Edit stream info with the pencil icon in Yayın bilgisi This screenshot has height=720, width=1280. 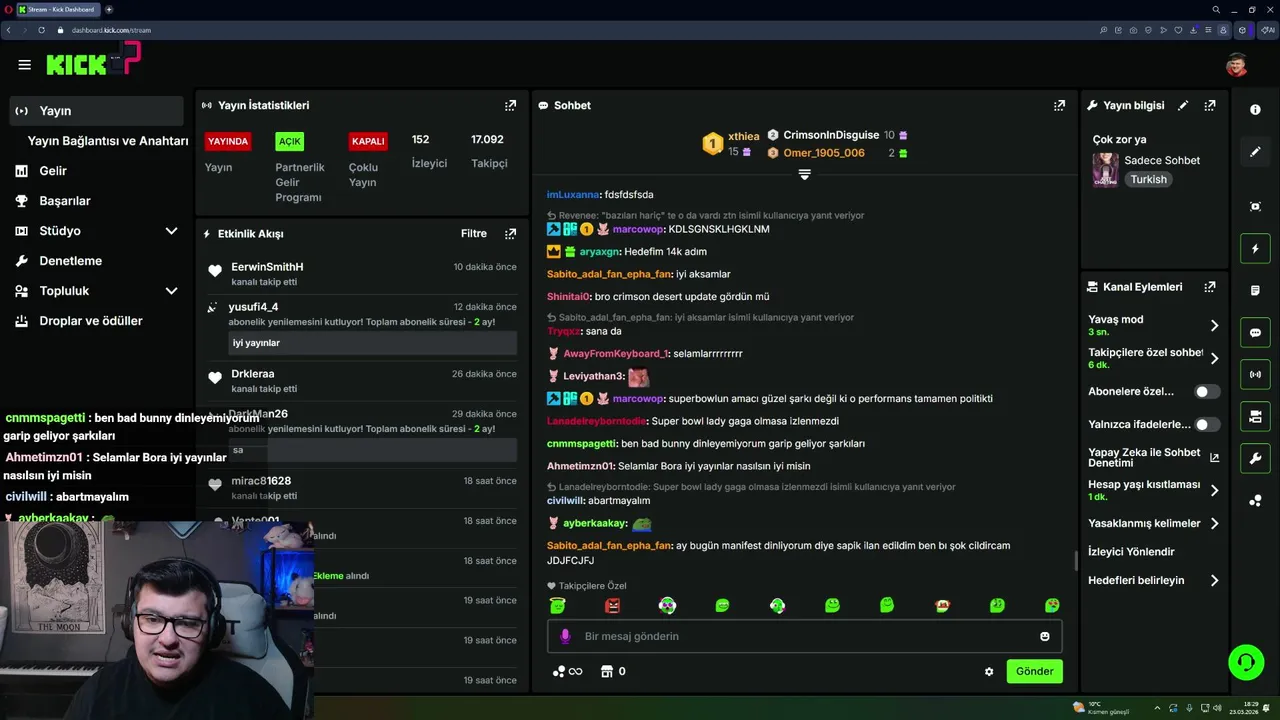click(x=1183, y=105)
